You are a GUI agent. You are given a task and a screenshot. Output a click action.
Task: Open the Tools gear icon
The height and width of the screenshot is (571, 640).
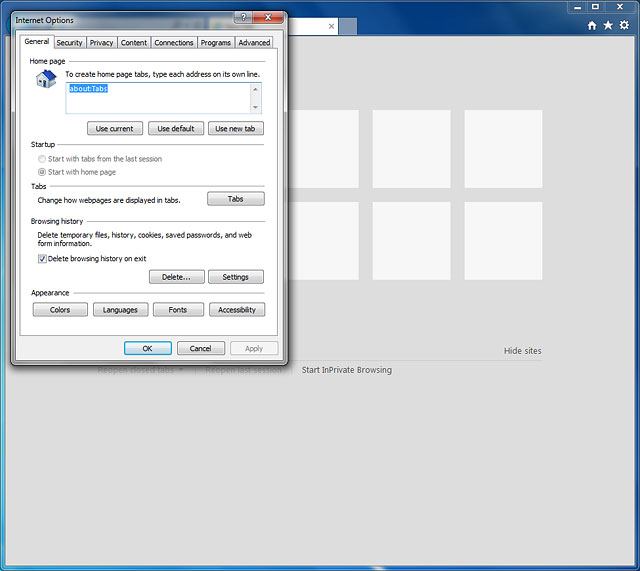pos(624,25)
